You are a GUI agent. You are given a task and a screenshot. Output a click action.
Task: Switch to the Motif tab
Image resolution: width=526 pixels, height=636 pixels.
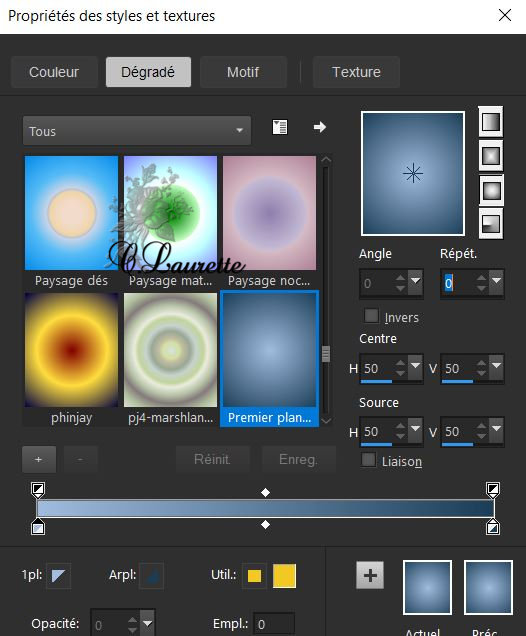[x=243, y=72]
